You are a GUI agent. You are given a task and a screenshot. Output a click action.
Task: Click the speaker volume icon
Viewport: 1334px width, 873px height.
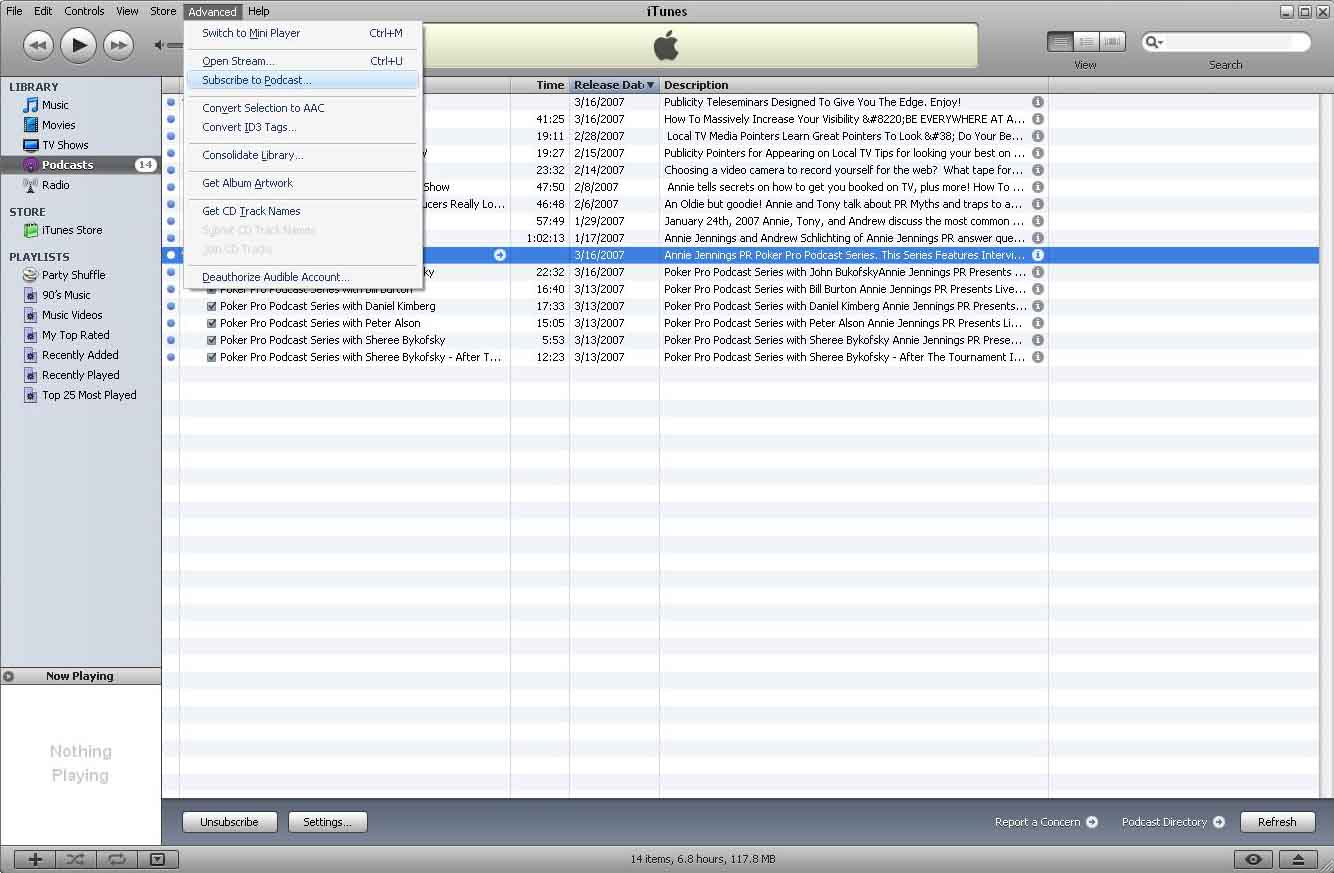[x=159, y=45]
